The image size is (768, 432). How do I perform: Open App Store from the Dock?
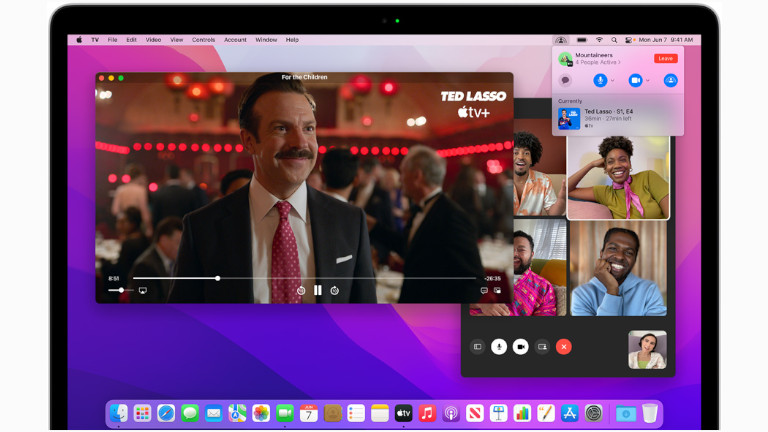[570, 413]
